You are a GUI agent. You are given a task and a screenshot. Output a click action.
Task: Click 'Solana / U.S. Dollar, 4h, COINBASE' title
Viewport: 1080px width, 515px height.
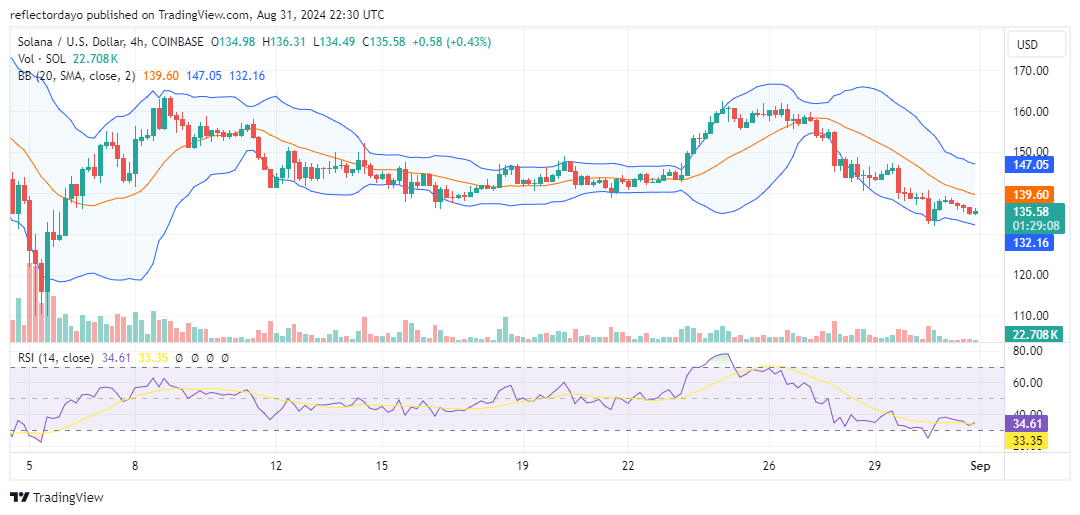pyautogui.click(x=111, y=42)
